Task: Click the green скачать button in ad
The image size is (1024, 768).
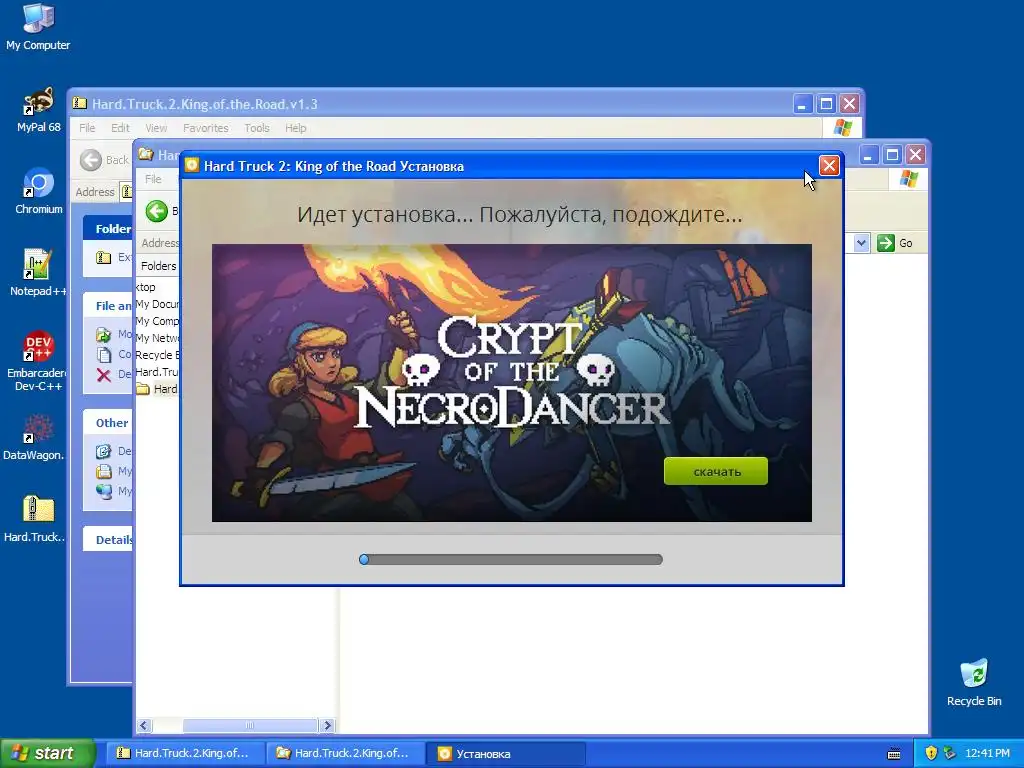Action: point(716,471)
